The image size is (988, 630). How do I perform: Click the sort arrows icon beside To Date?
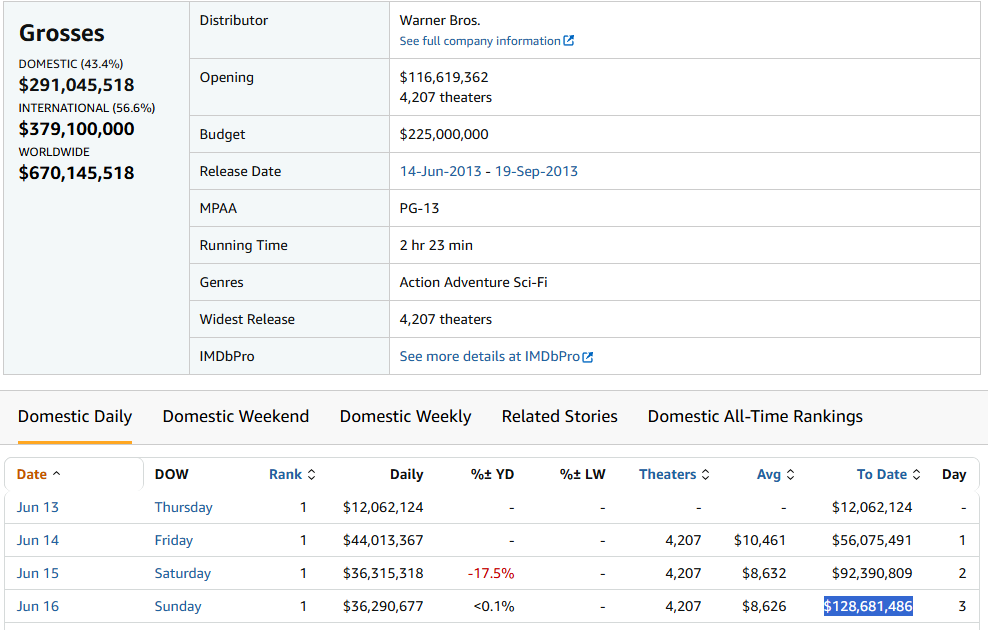point(917,475)
